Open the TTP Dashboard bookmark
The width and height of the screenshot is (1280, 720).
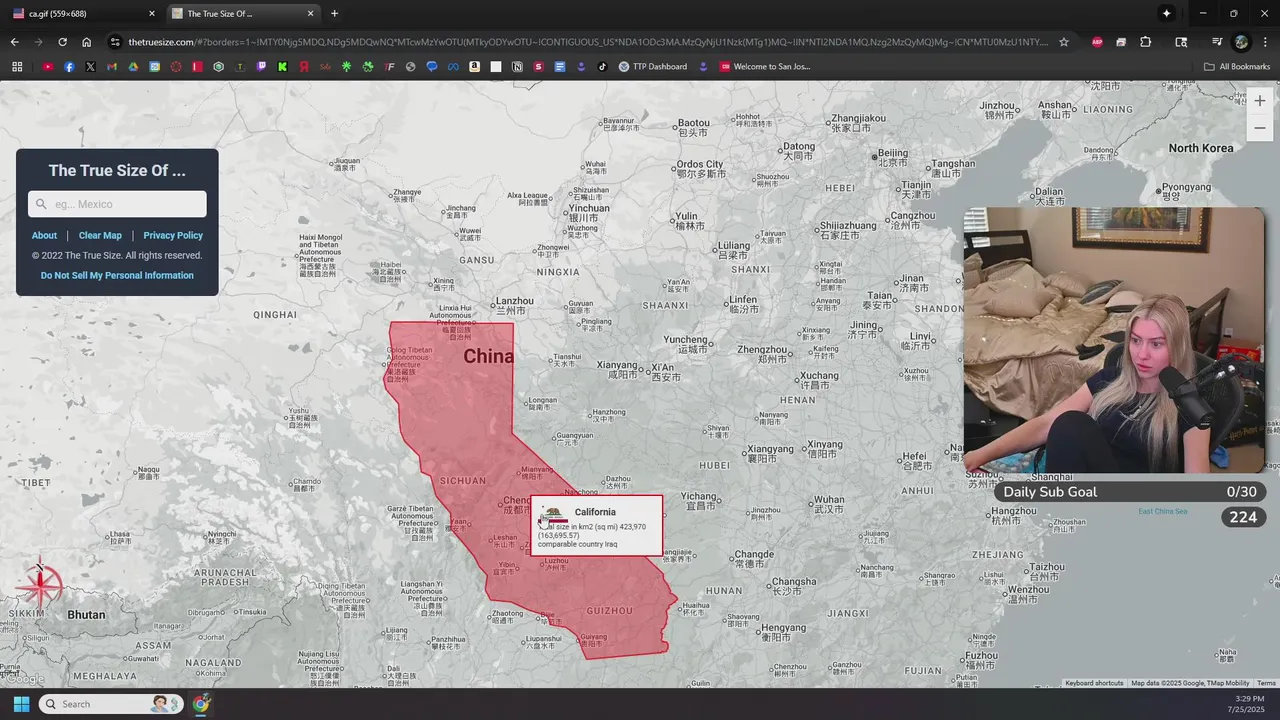pos(653,67)
